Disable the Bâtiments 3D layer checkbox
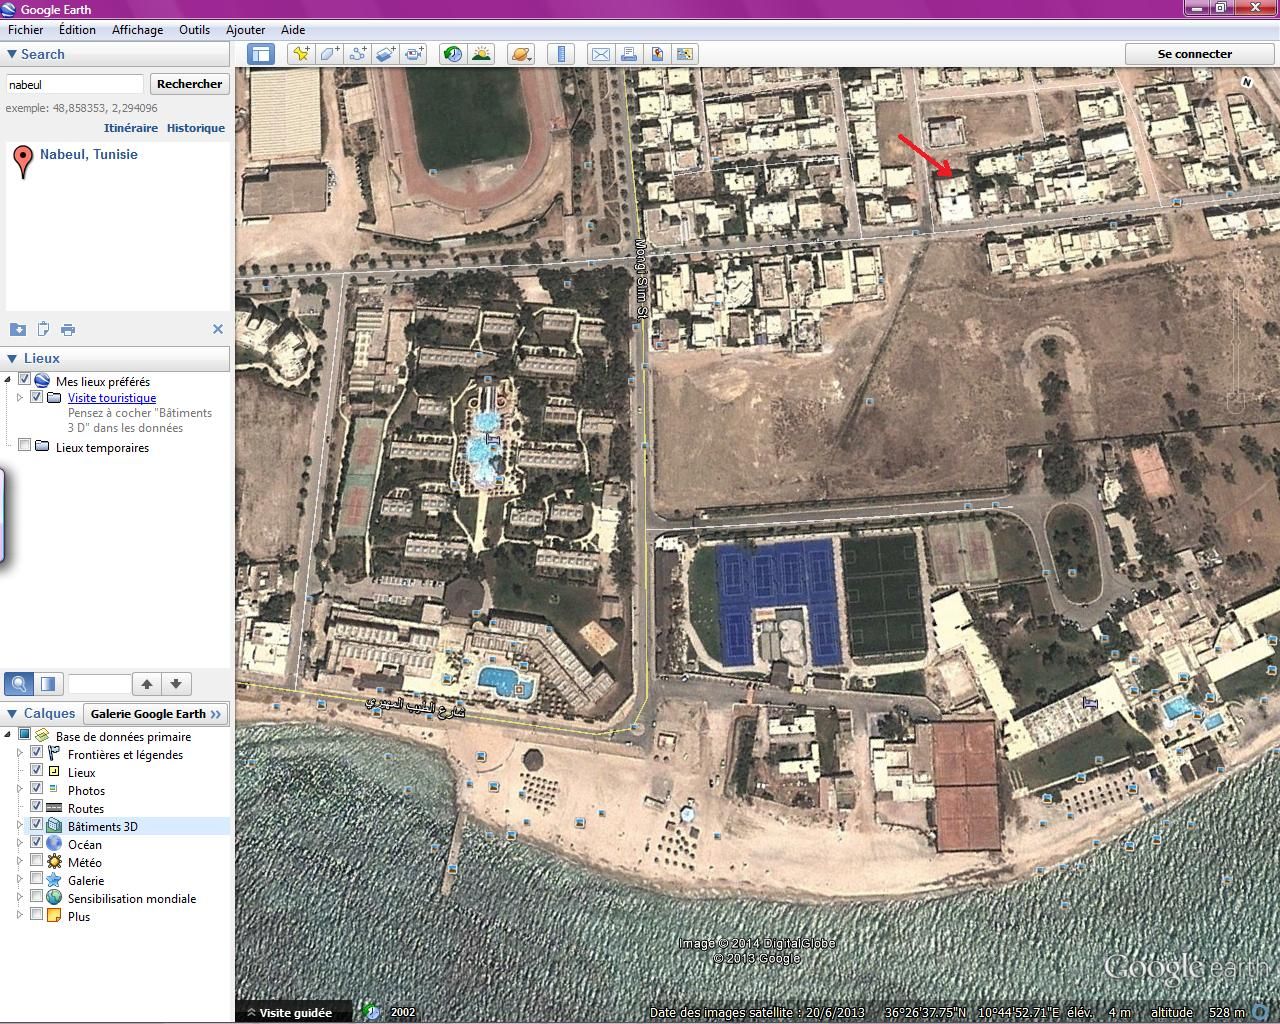Viewport: 1280px width, 1024px height. [37, 825]
